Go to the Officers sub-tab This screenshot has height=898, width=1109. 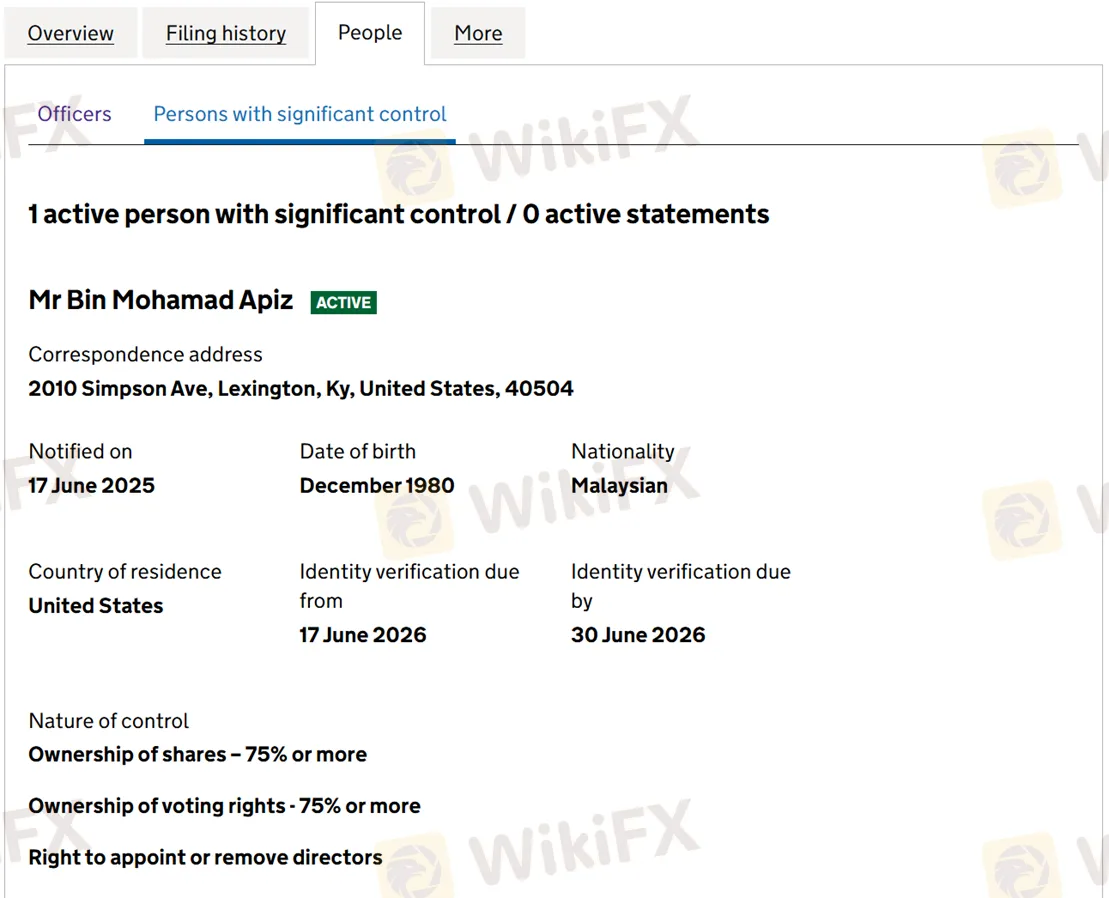(75, 114)
